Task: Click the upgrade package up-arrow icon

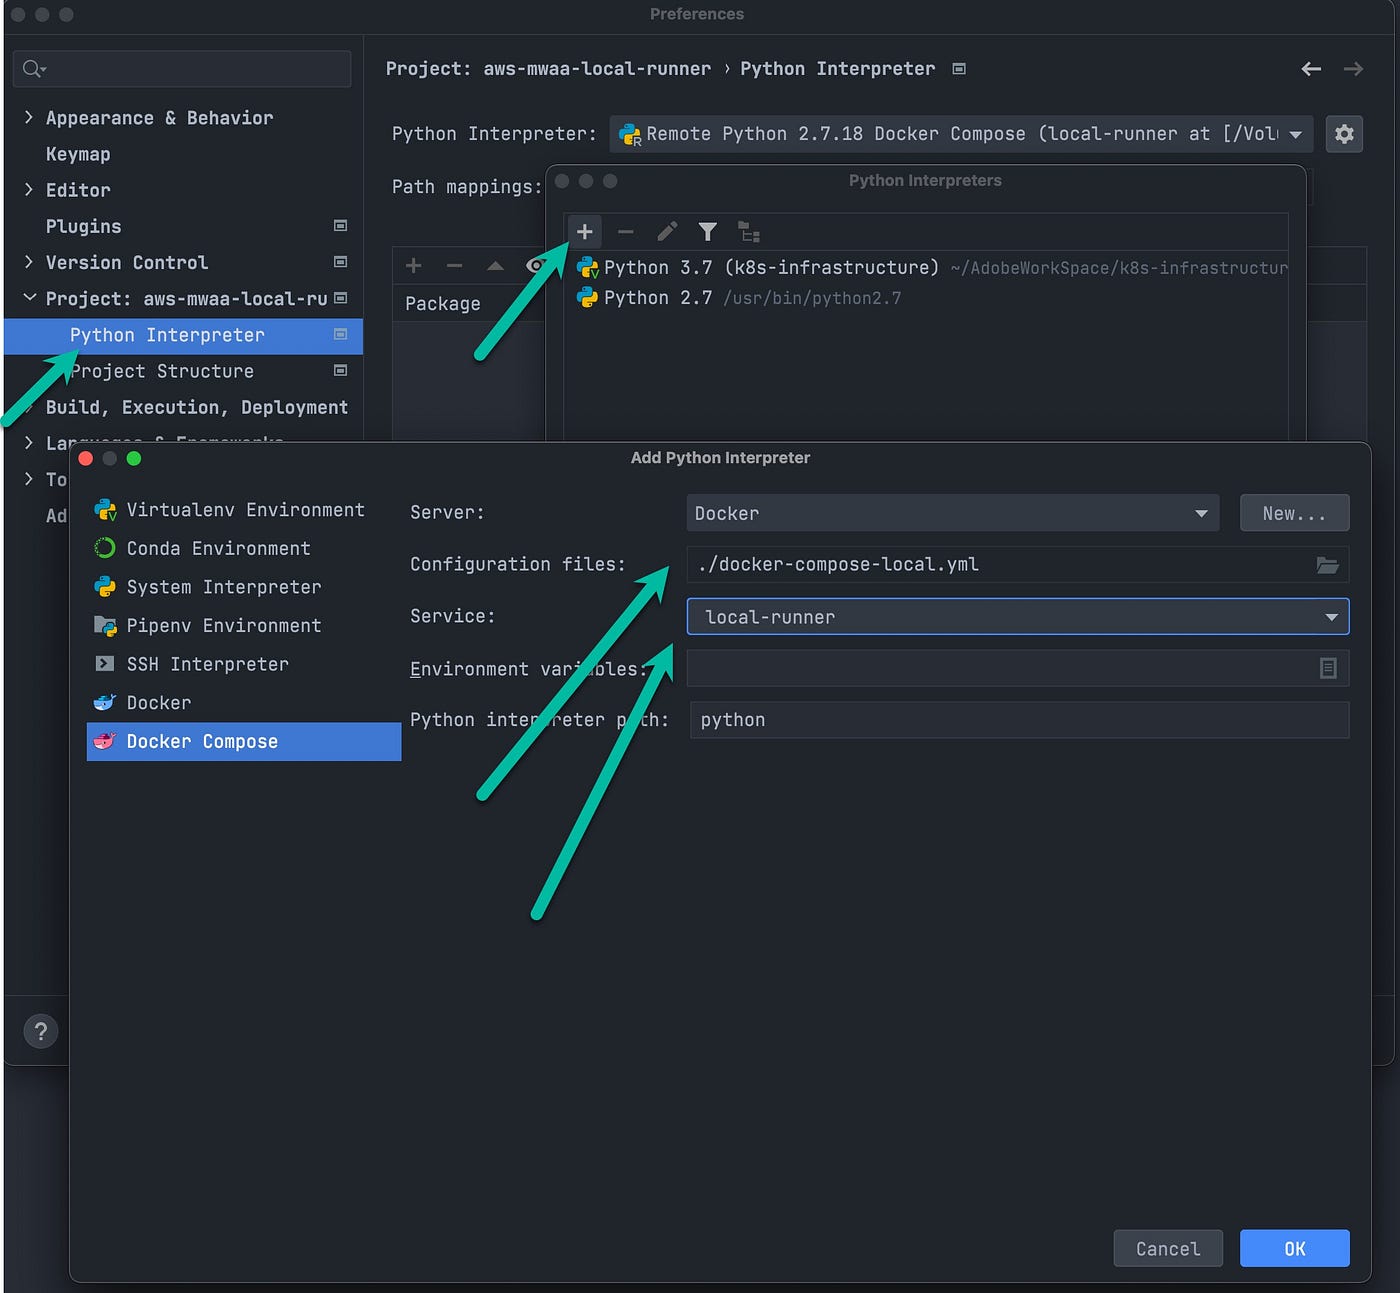Action: point(495,266)
